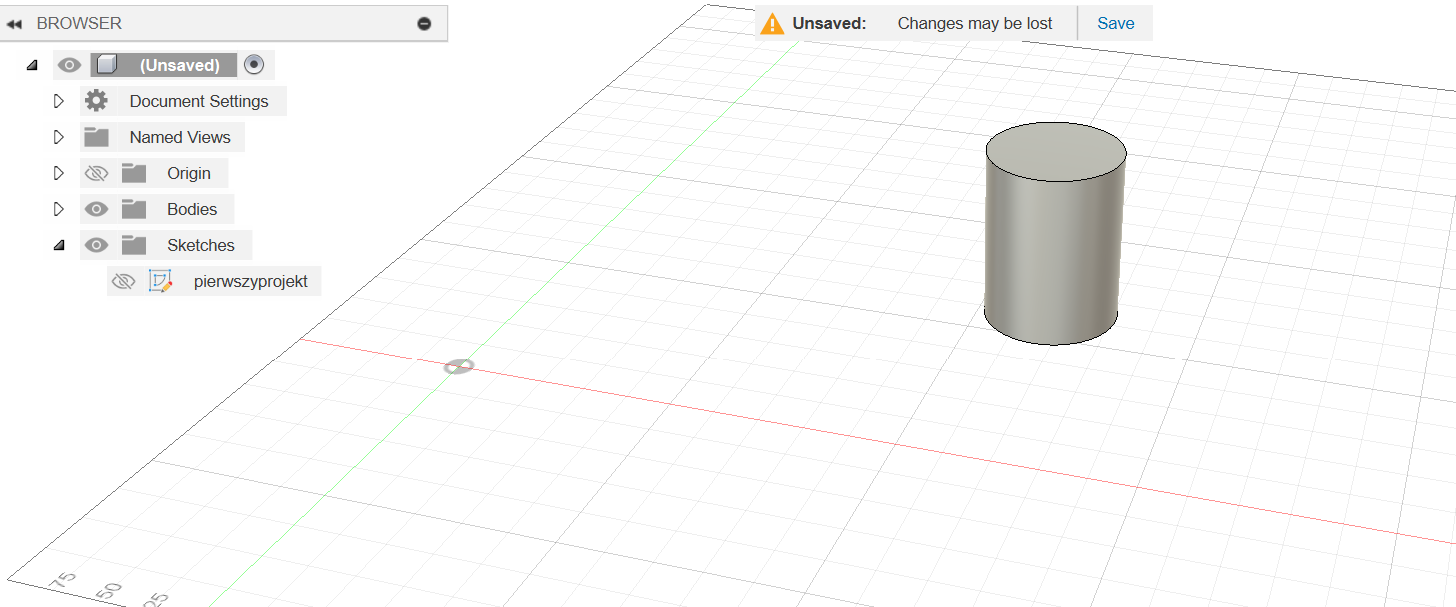This screenshot has width=1456, height=607.
Task: Hide the Bodies folder using its eye icon
Action: (96, 209)
